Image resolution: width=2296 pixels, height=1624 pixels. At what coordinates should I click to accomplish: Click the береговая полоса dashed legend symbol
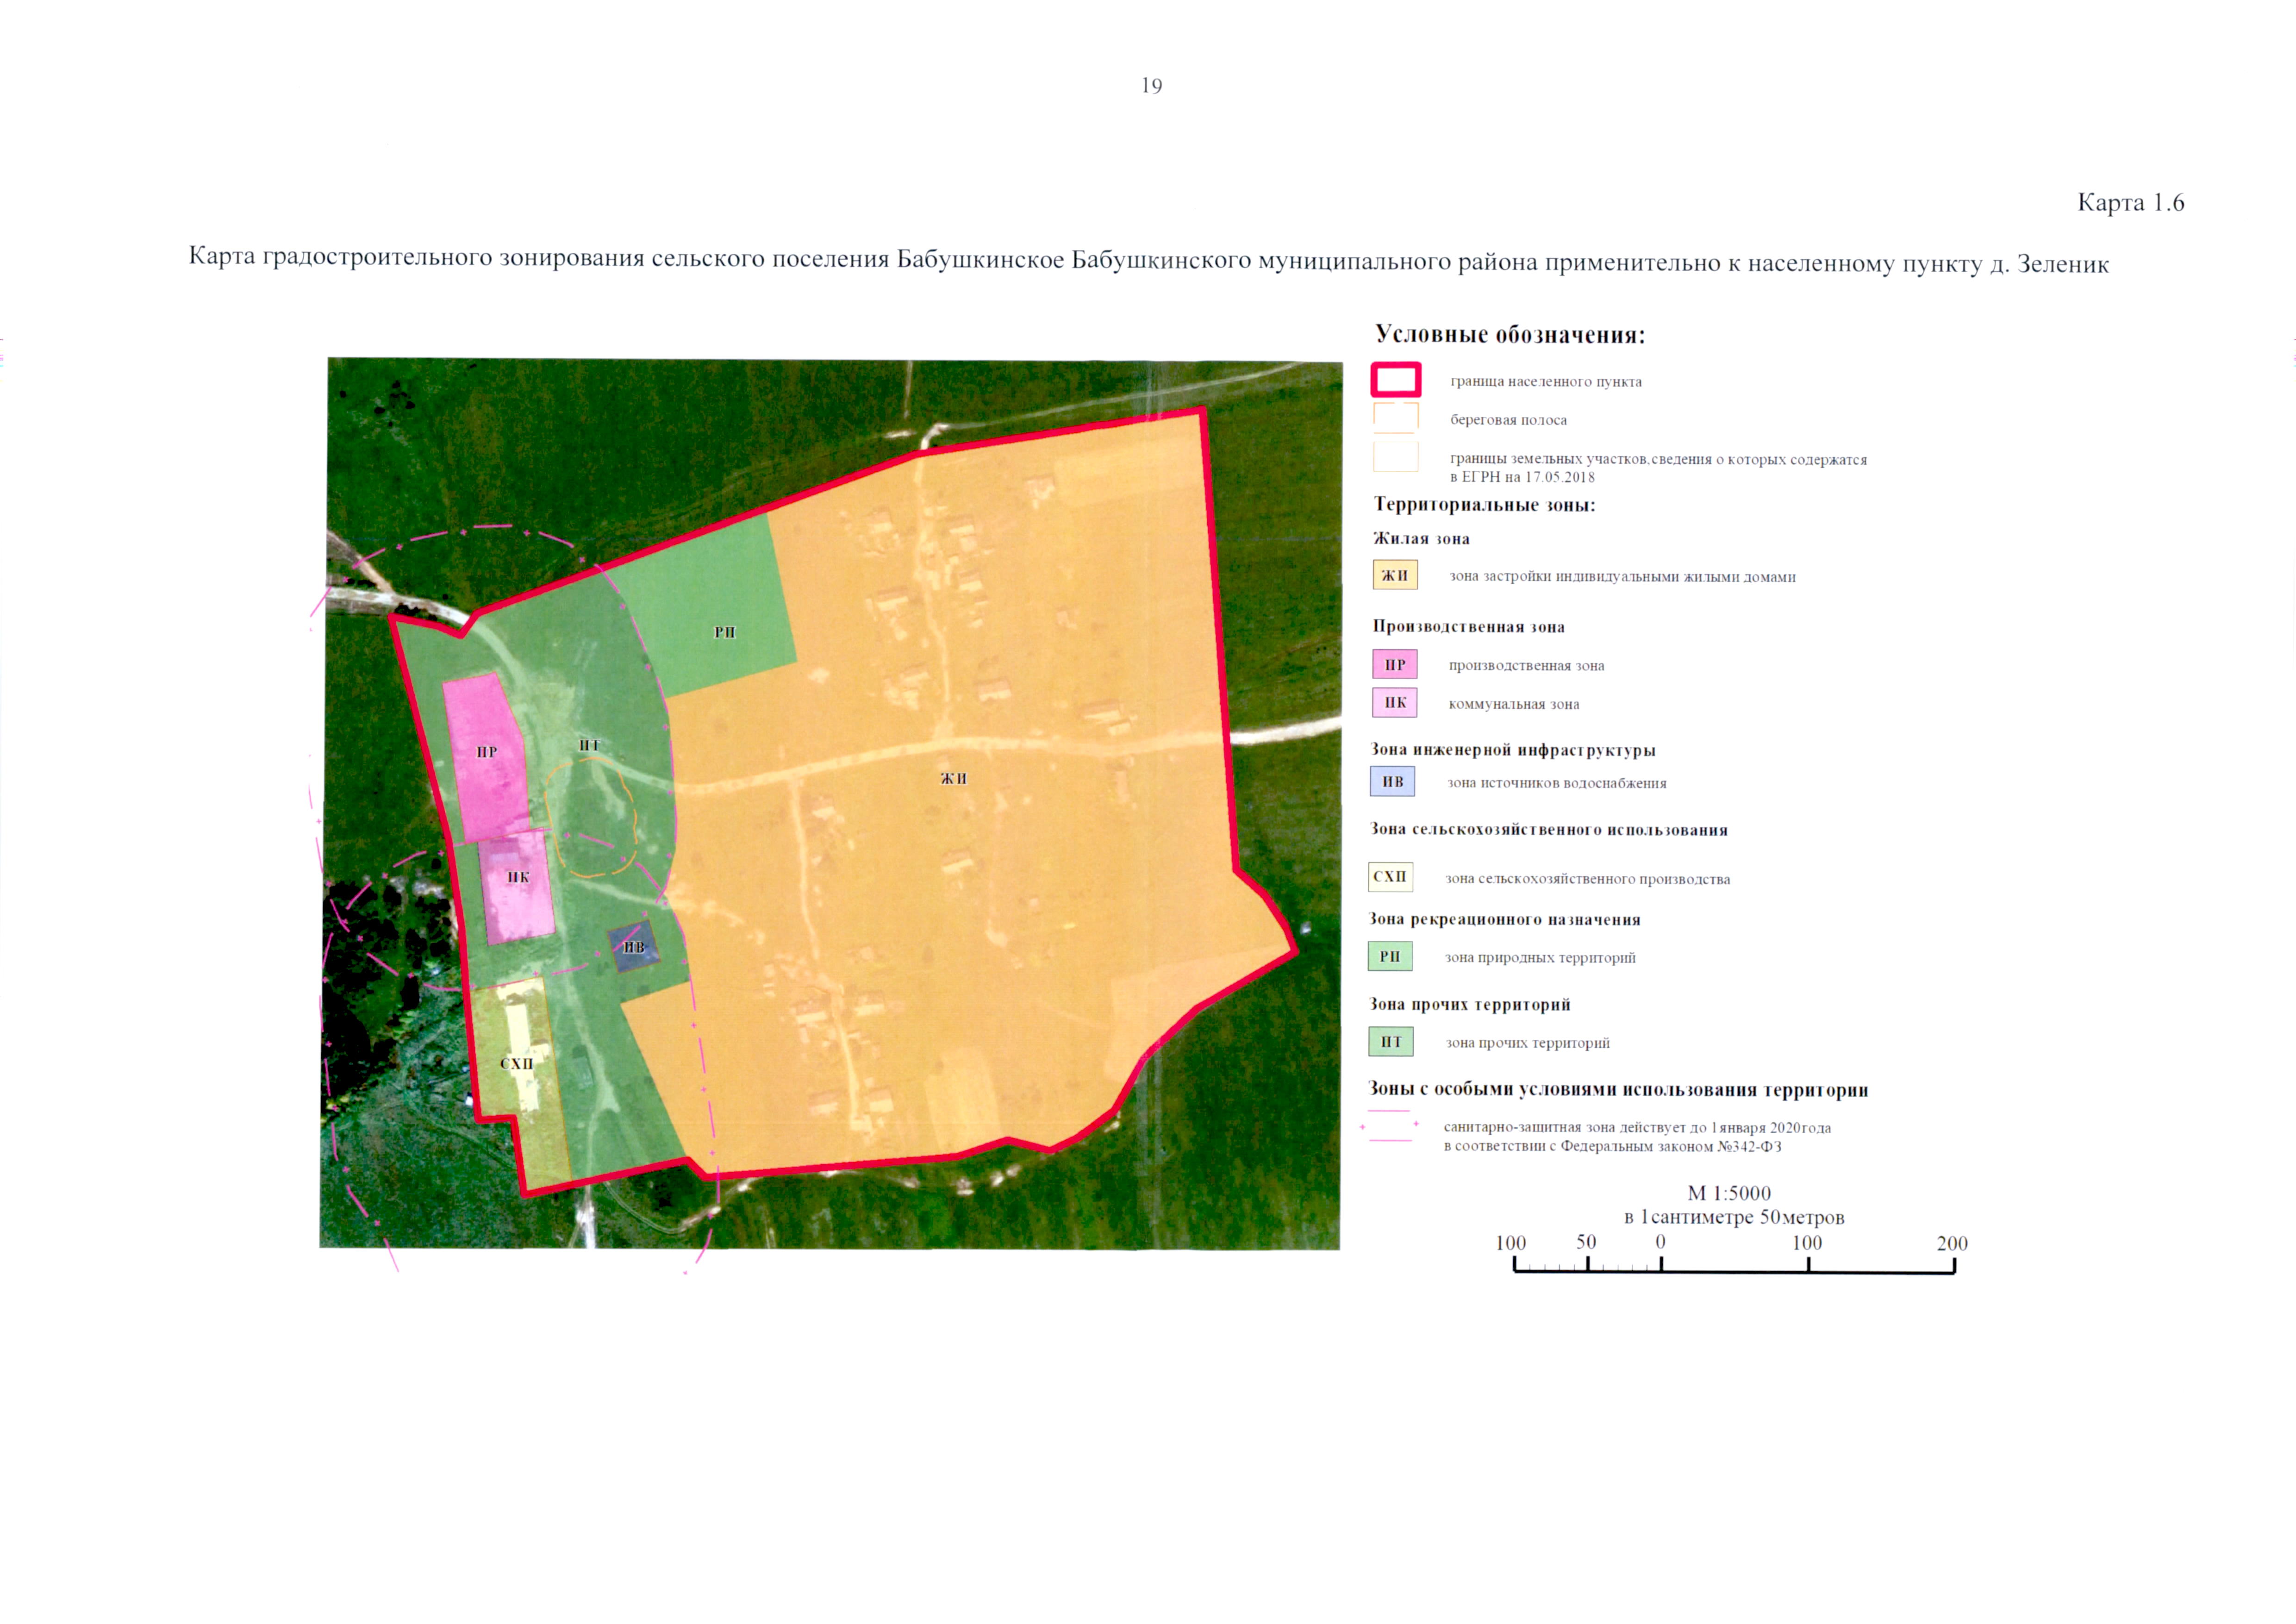1395,418
